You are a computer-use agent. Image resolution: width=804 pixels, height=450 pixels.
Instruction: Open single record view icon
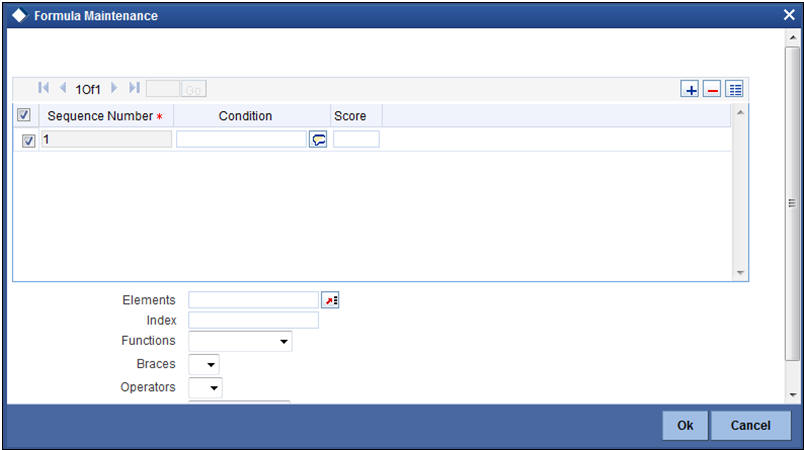tap(735, 89)
